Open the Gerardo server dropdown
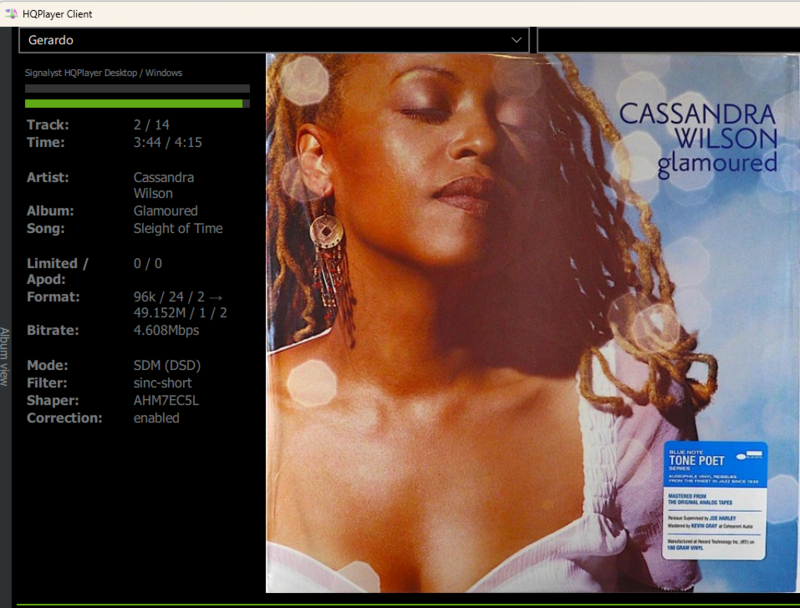 pyautogui.click(x=272, y=40)
